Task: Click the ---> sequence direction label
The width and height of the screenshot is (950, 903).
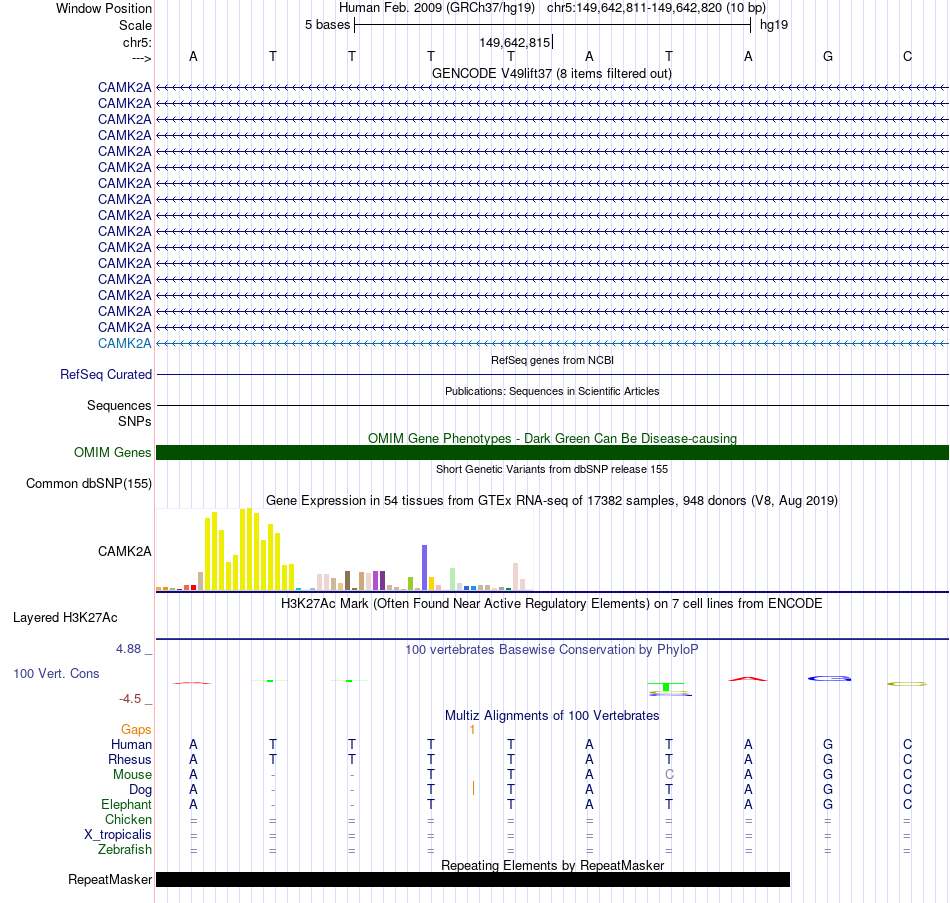Action: pyautogui.click(x=141, y=58)
